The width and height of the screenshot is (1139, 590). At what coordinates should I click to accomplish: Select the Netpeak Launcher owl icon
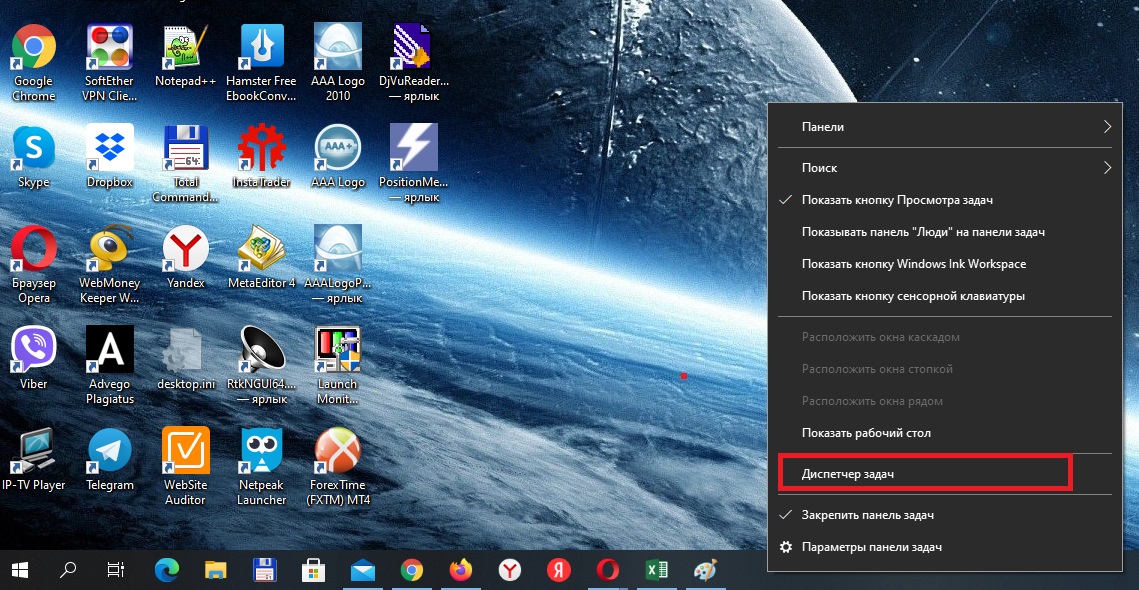262,451
